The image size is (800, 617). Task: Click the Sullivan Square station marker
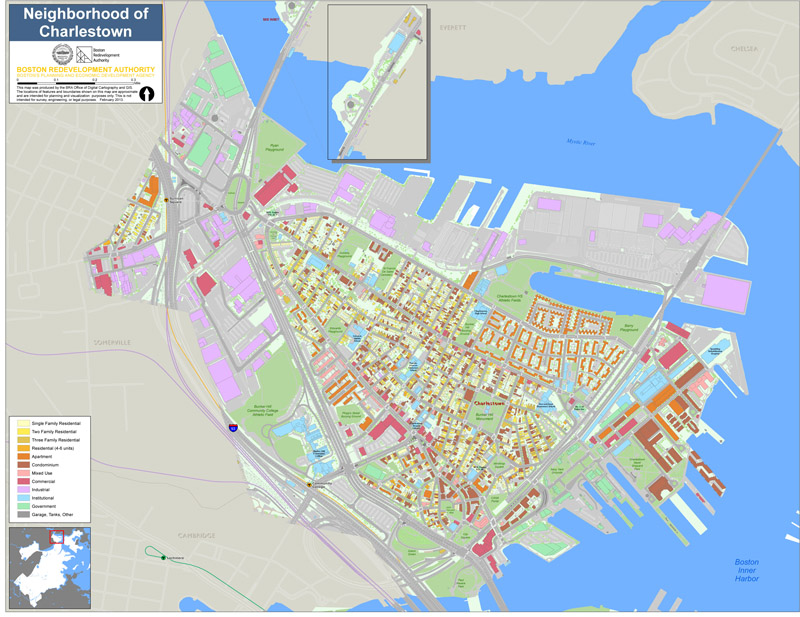click(167, 200)
